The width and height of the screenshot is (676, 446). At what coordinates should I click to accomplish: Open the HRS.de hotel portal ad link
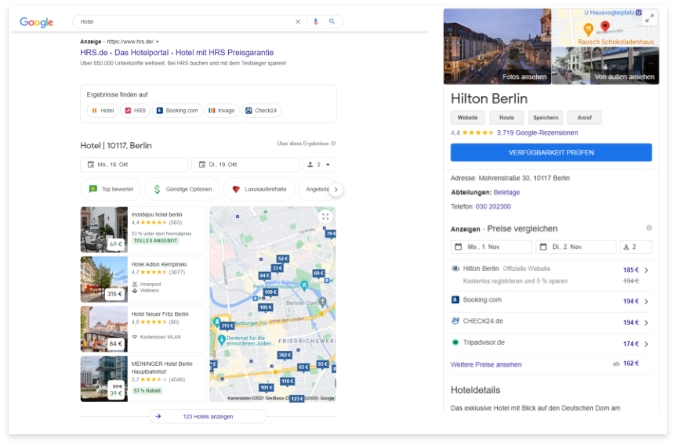(x=177, y=53)
